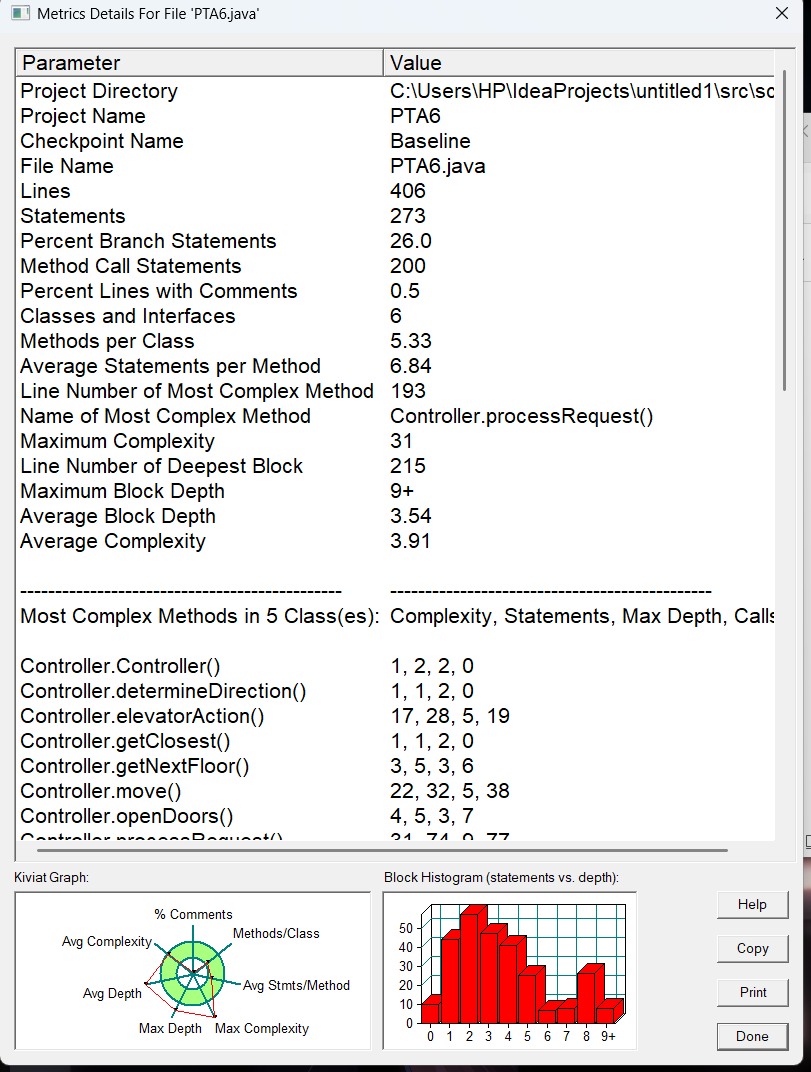
Task: Click the Most Complex Methods heading row
Action: [x=395, y=616]
